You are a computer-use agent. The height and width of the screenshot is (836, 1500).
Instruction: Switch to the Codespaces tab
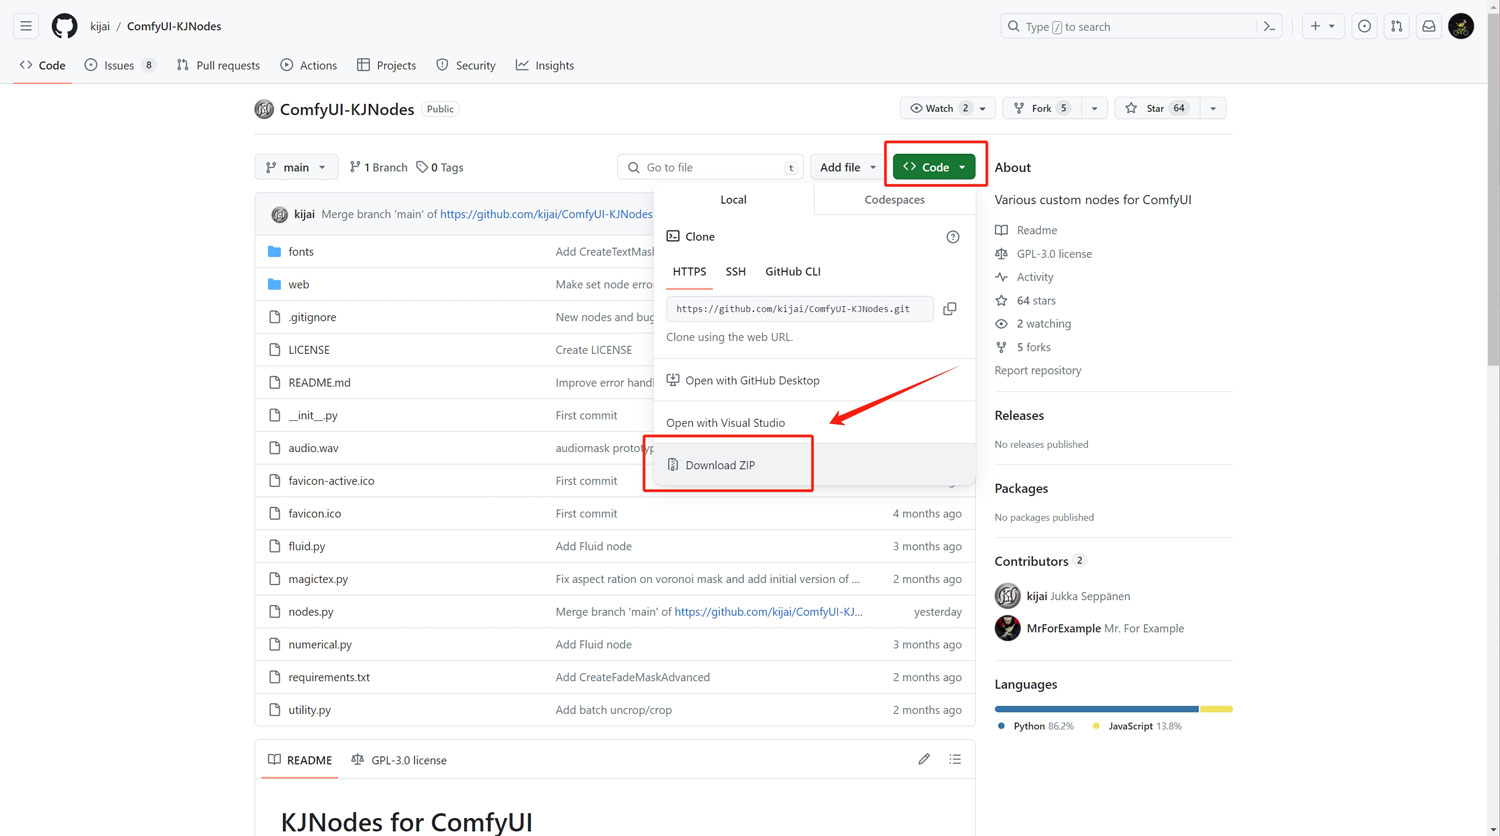click(894, 200)
